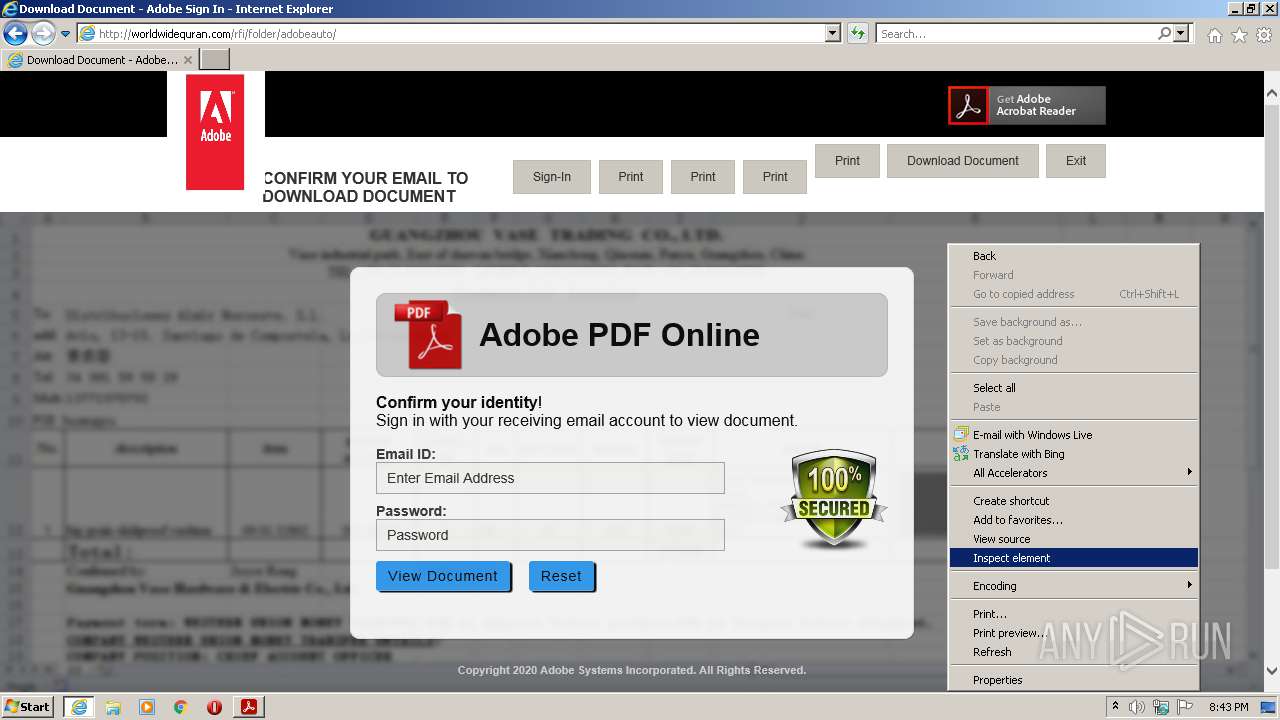Click the Sign-In button
Image resolution: width=1280 pixels, height=720 pixels.
coord(552,177)
